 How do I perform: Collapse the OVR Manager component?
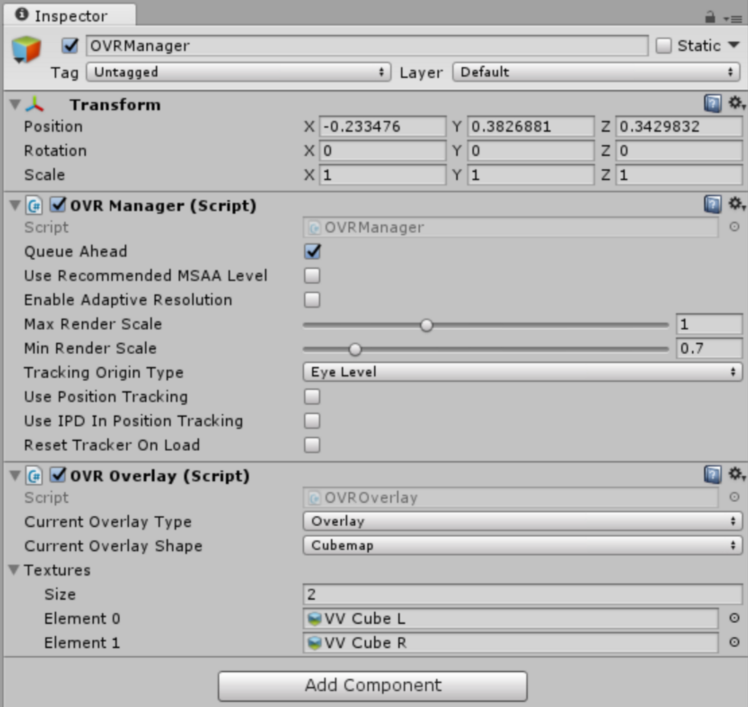15,205
